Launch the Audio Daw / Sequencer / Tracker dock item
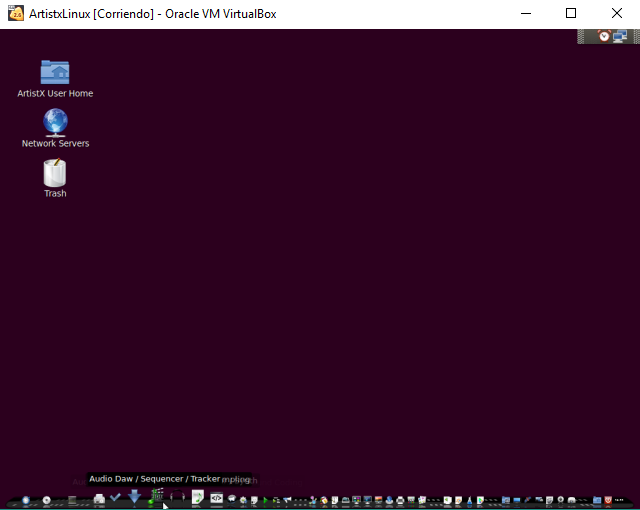The width and height of the screenshot is (640, 510). pos(157,496)
